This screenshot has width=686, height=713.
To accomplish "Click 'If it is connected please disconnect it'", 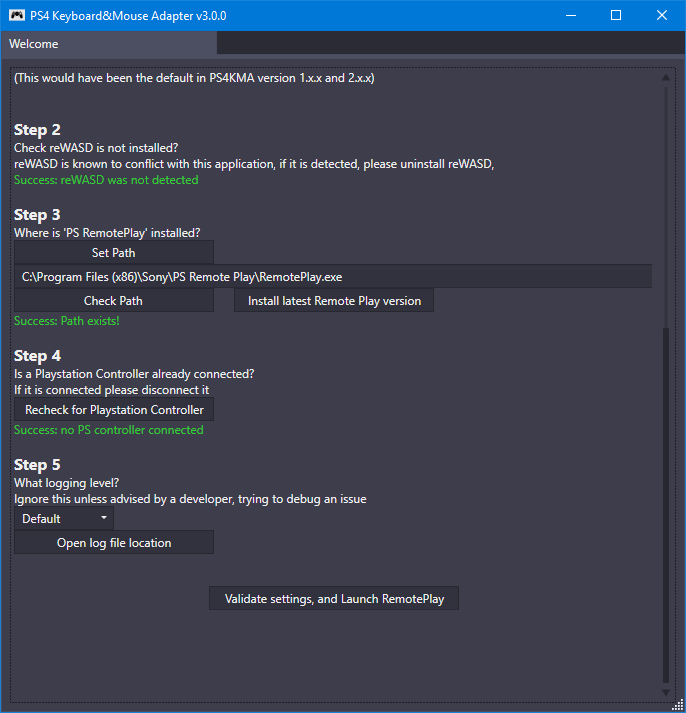I will point(111,390).
